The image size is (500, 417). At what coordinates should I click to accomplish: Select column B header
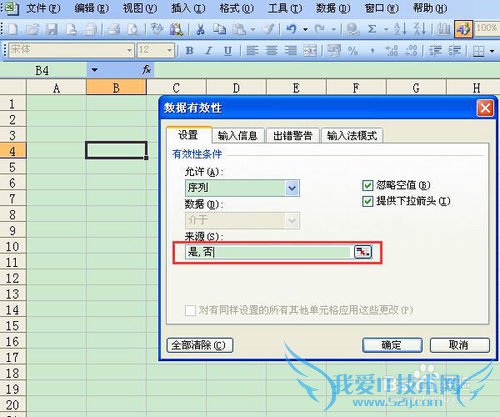point(116,88)
